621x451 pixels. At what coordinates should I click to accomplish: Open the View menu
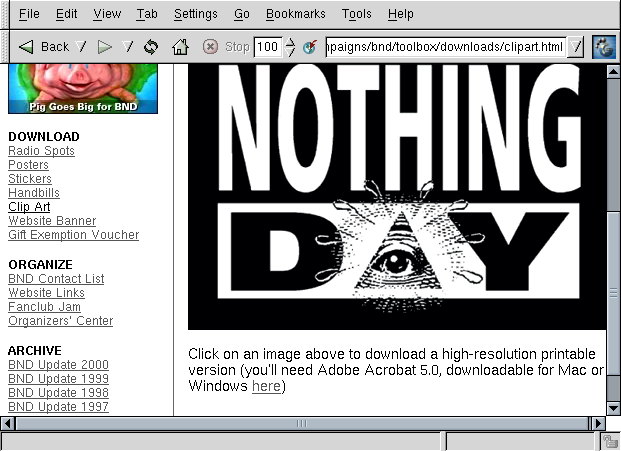pos(107,14)
